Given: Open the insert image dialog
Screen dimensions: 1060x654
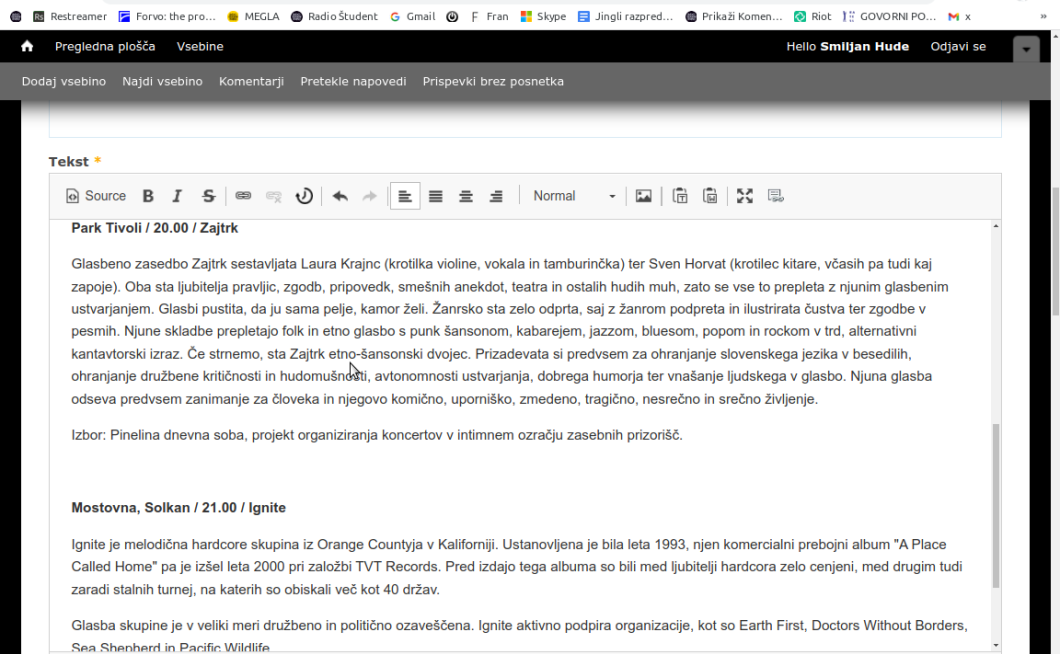Looking at the screenshot, I should click(x=644, y=196).
